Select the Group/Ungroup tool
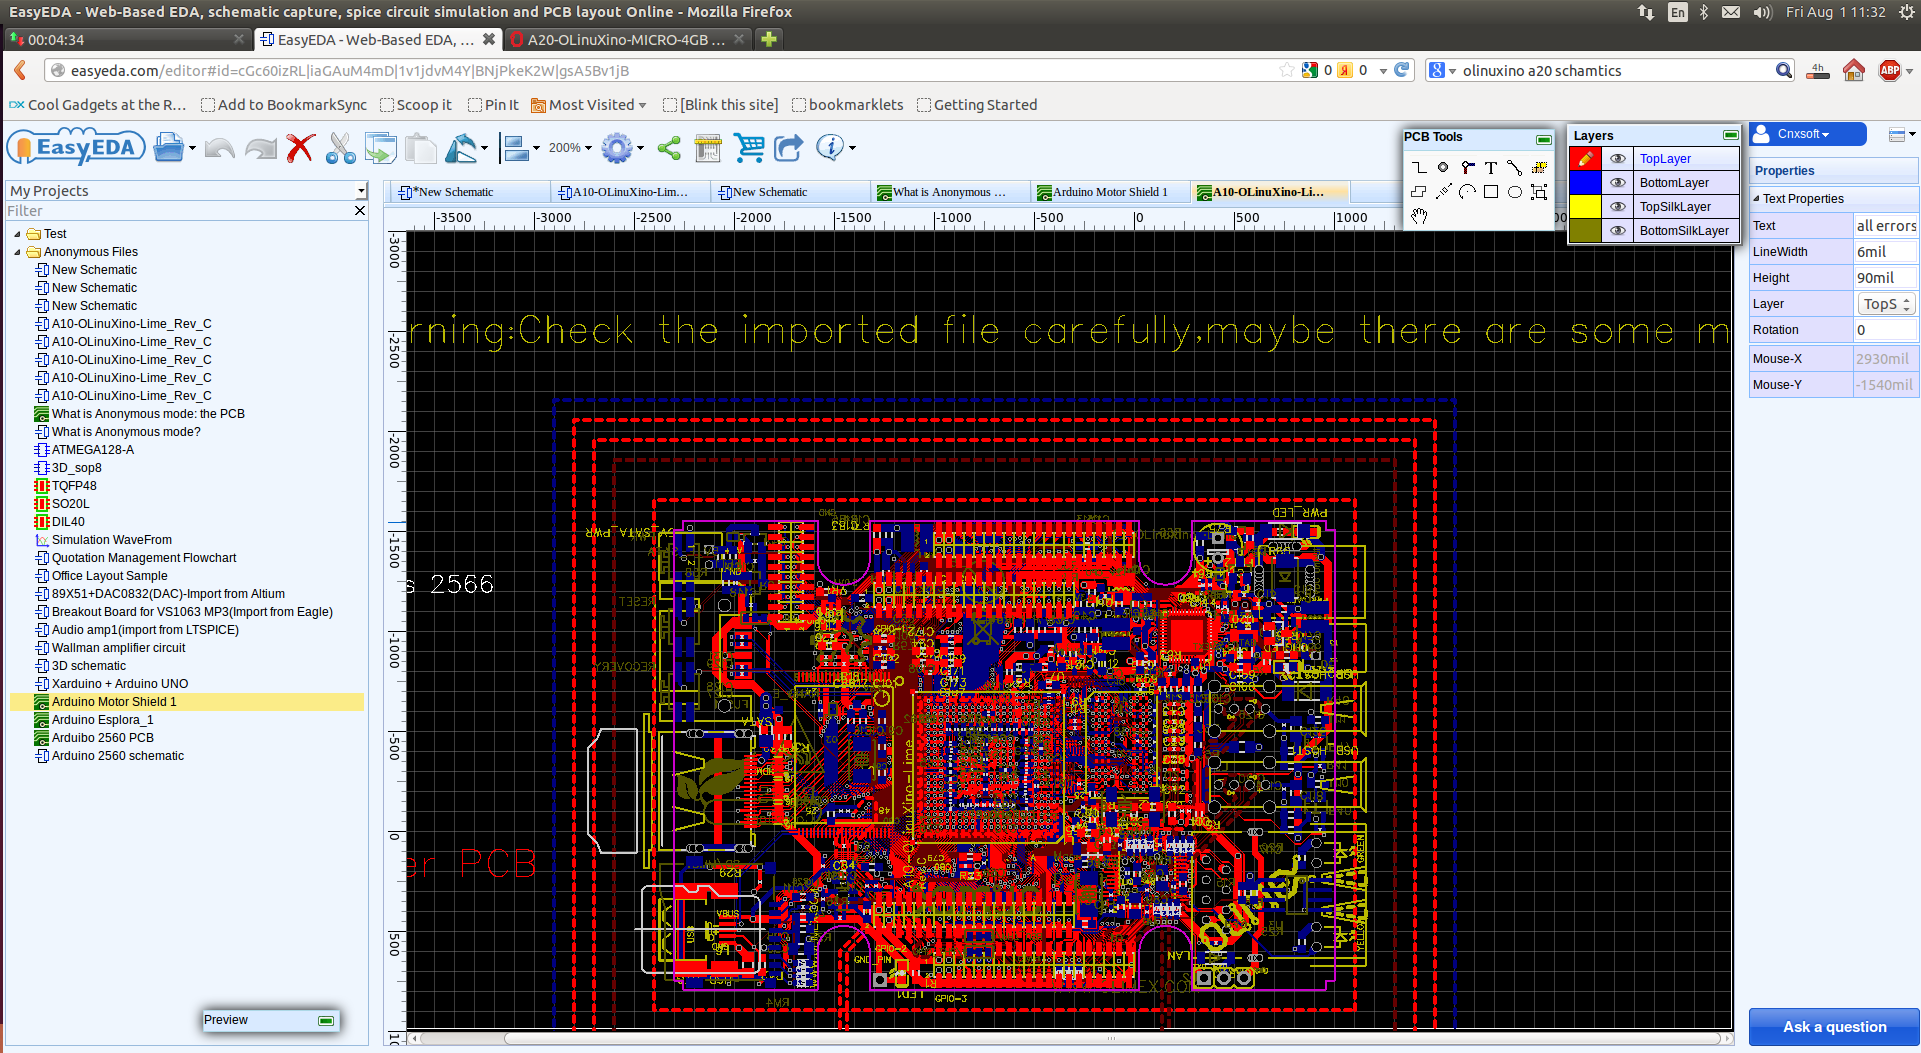1921x1053 pixels. 1539,191
